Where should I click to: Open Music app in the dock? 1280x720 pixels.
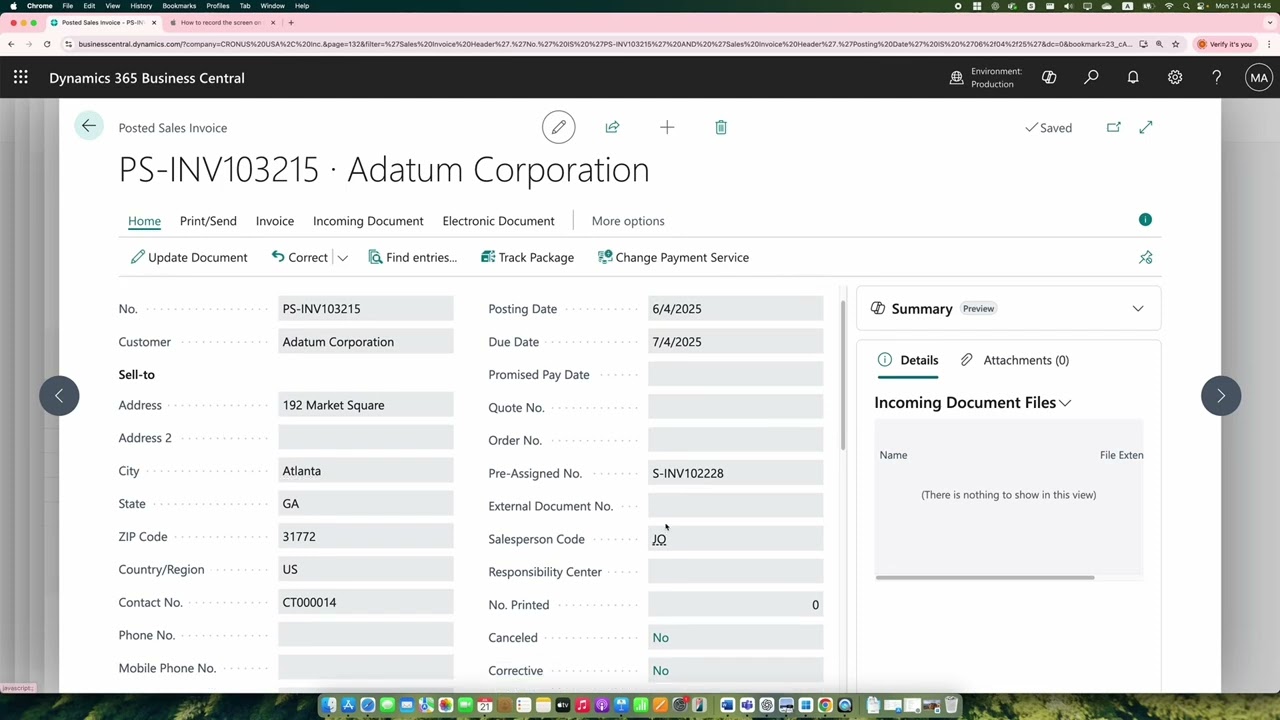point(582,706)
